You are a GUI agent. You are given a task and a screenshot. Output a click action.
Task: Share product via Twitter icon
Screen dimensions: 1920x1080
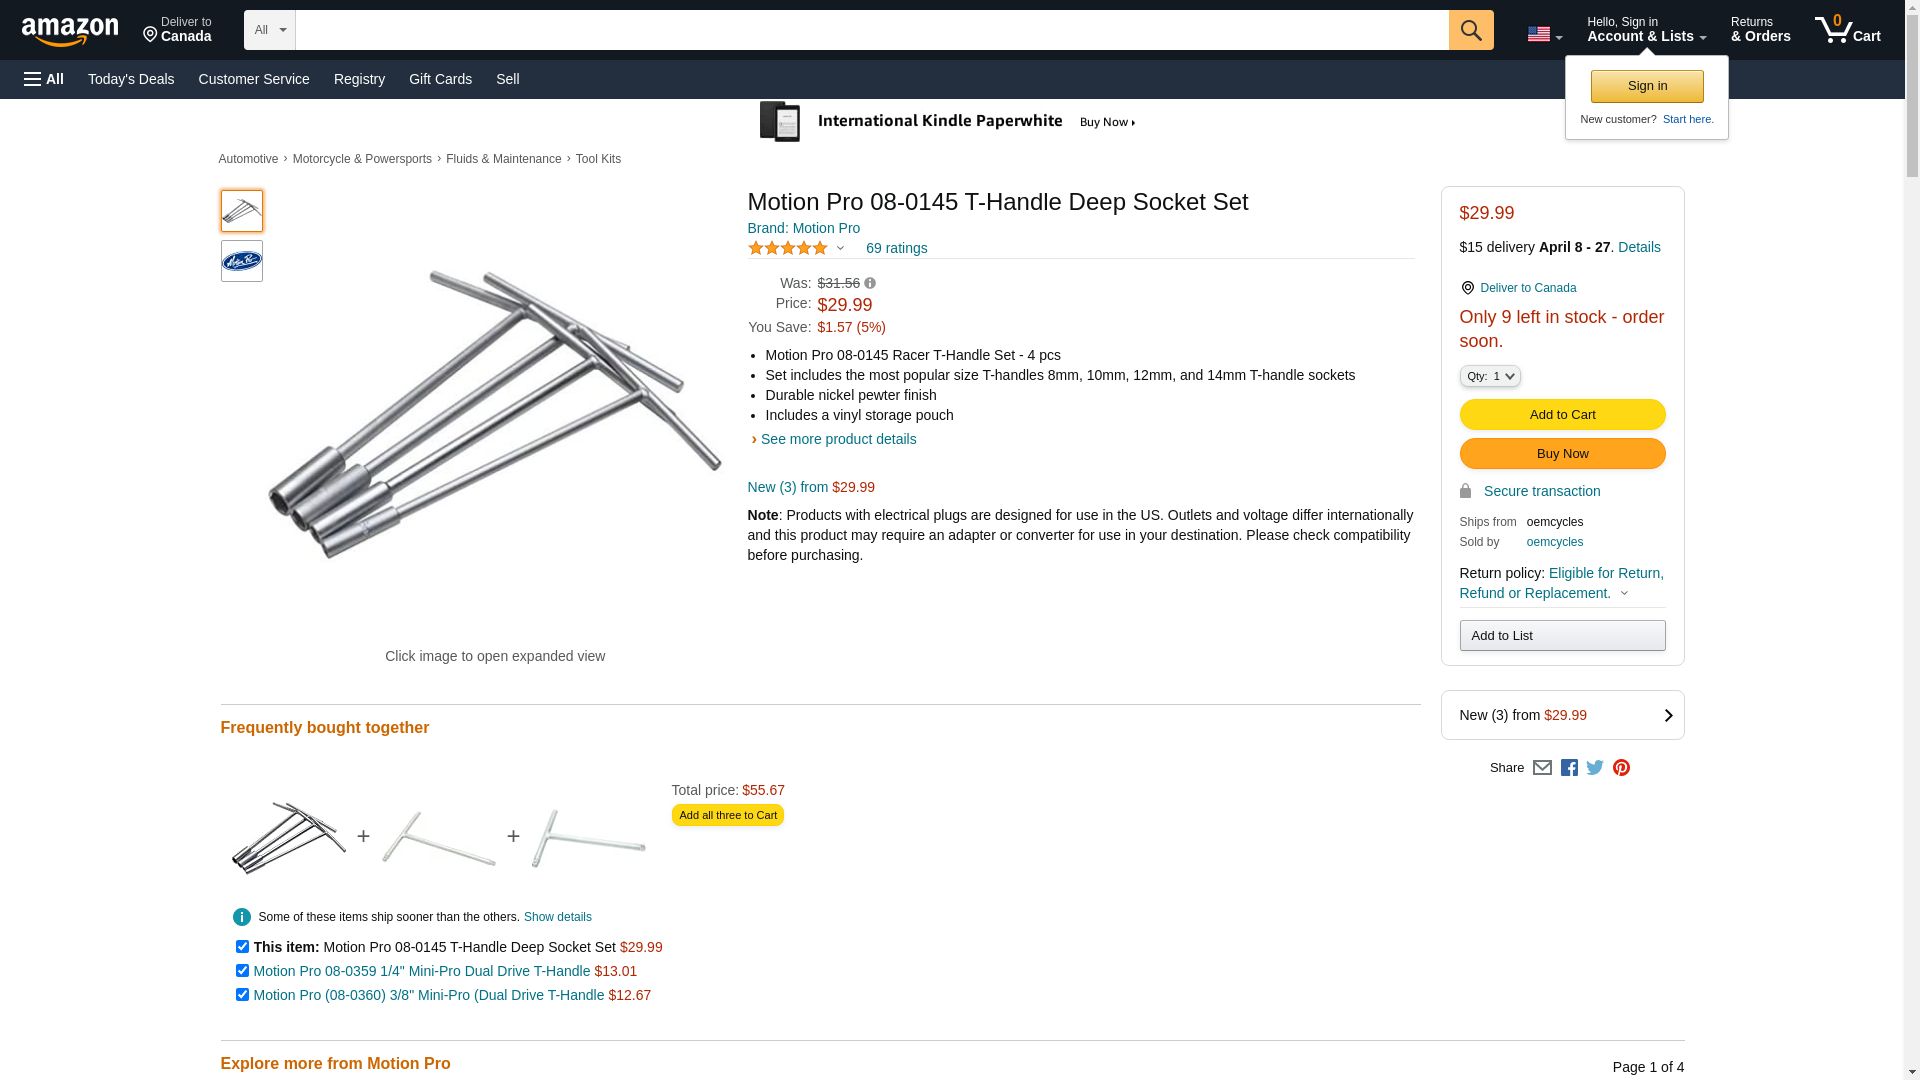[x=1595, y=768]
